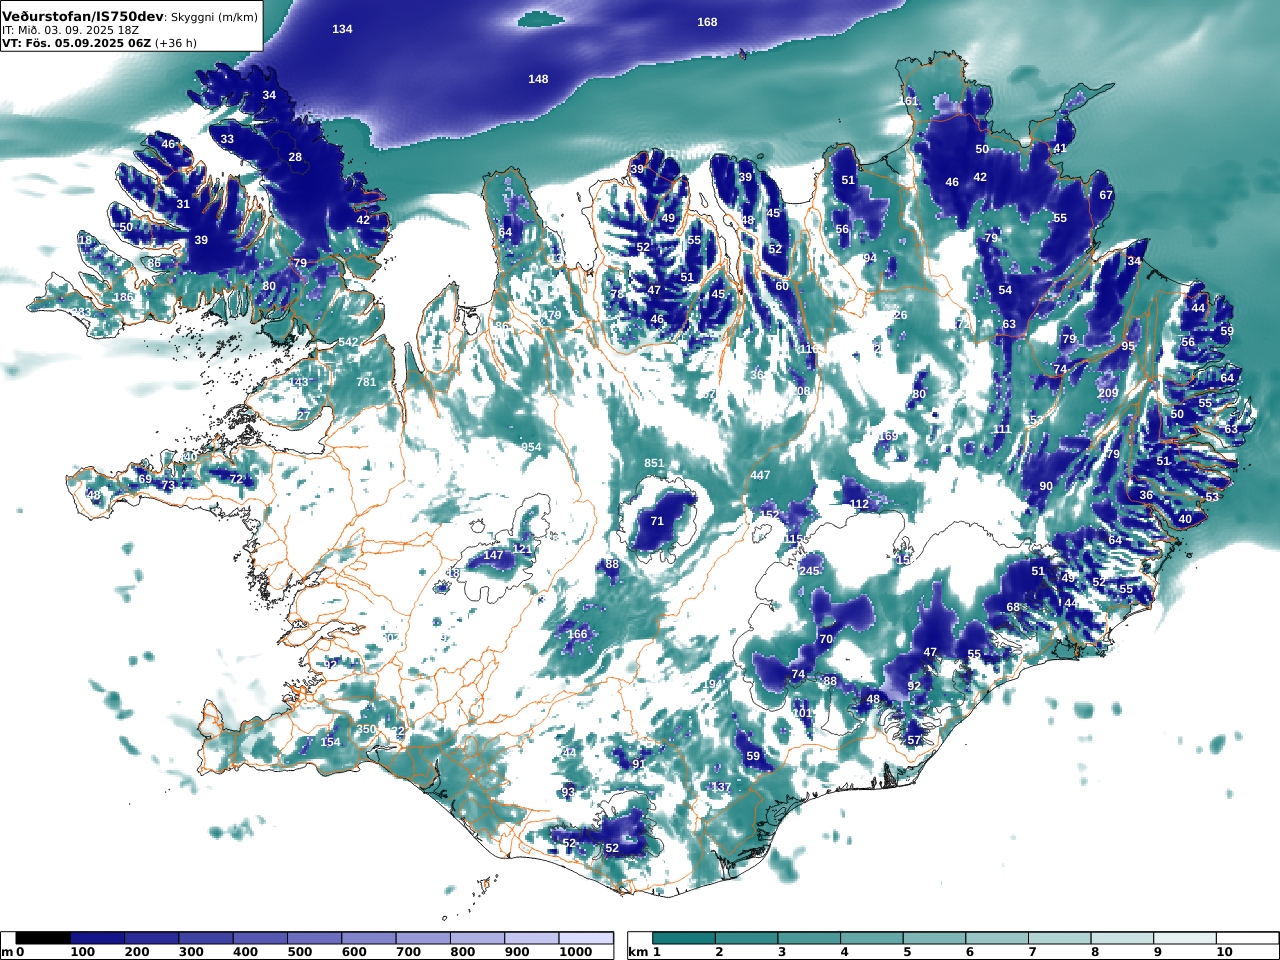Click the 542 visibility value on the map
This screenshot has width=1280, height=960.
348,342
